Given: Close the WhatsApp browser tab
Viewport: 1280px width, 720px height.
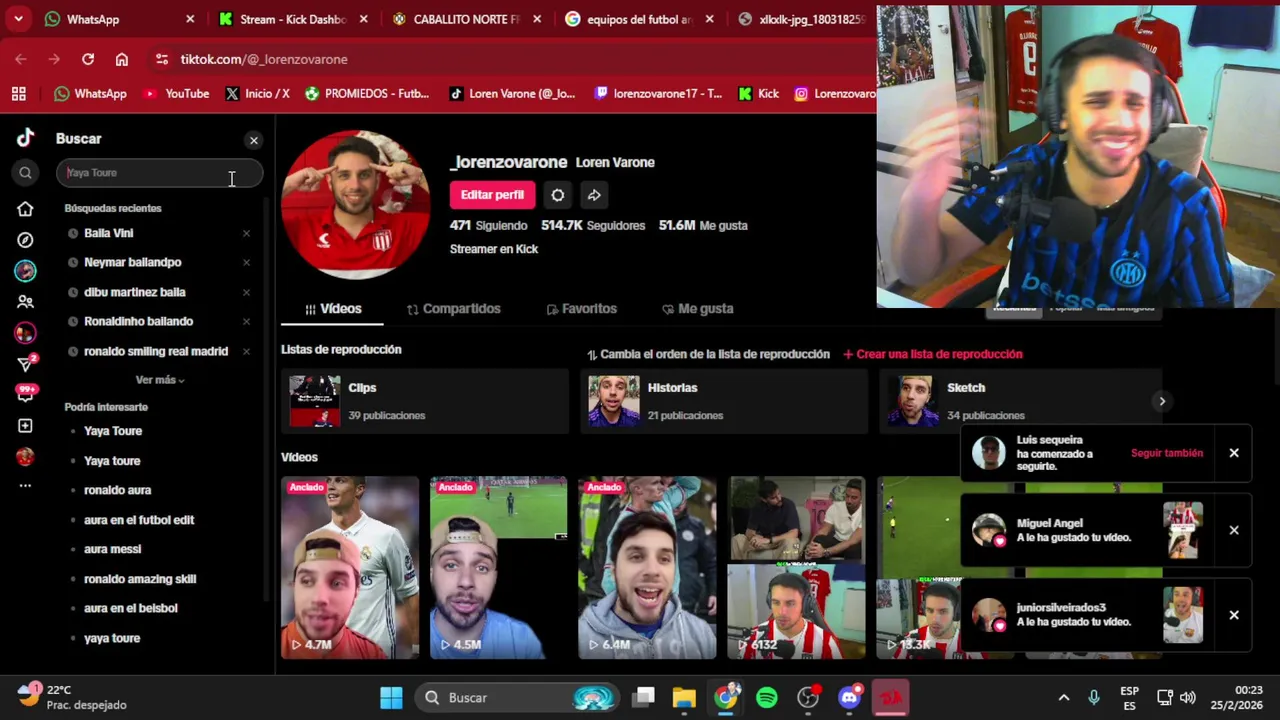Looking at the screenshot, I should [x=190, y=19].
